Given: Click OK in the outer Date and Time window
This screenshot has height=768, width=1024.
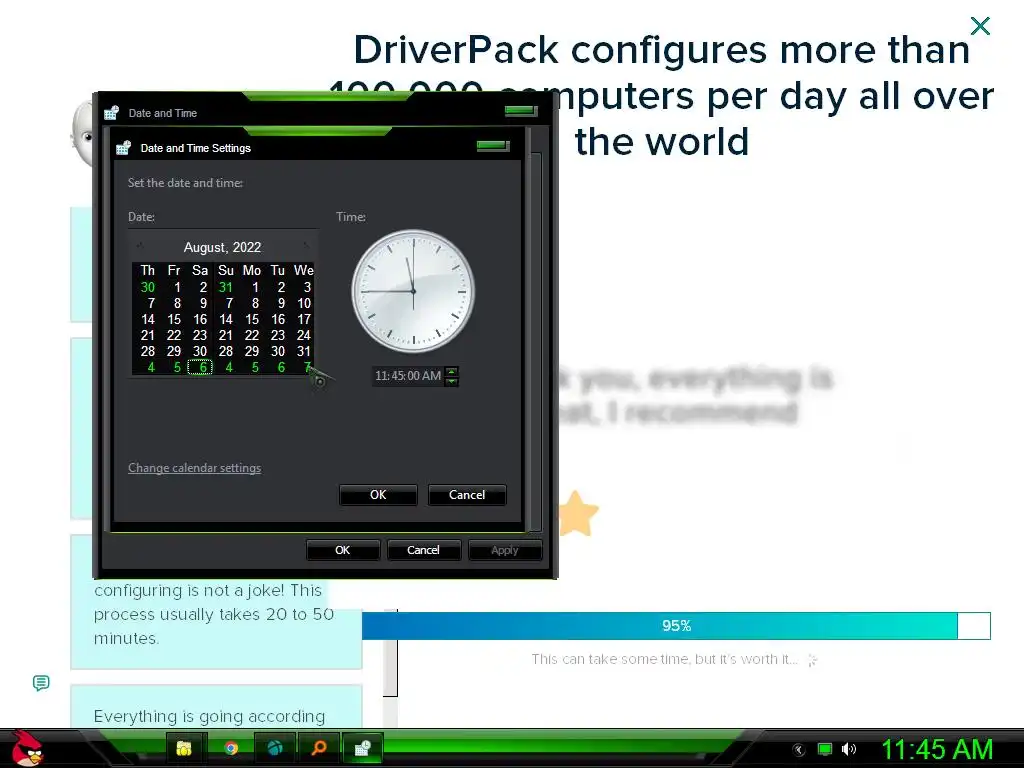Looking at the screenshot, I should point(343,550).
